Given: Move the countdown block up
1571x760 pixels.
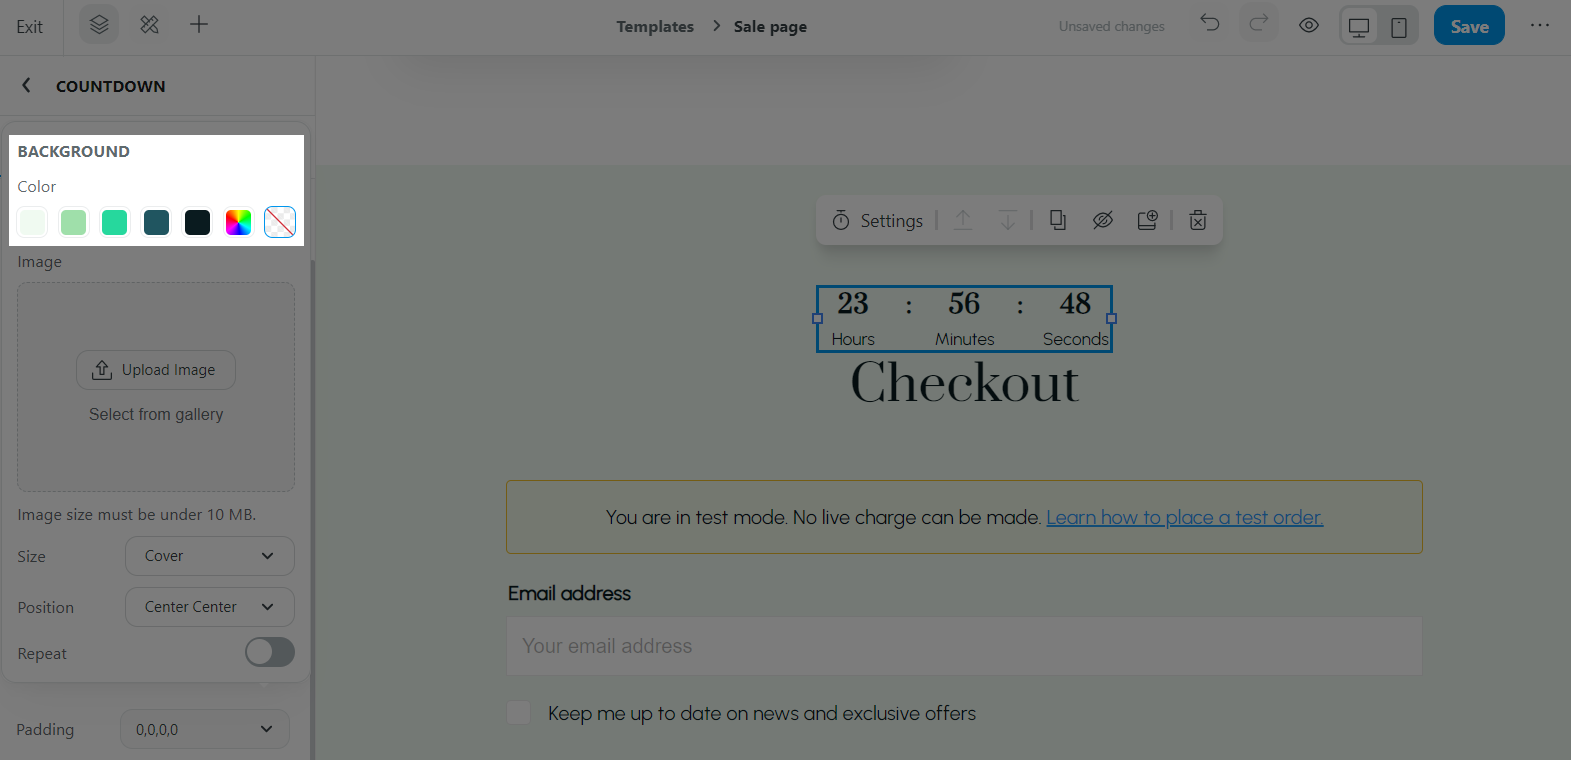Looking at the screenshot, I should pos(963,220).
